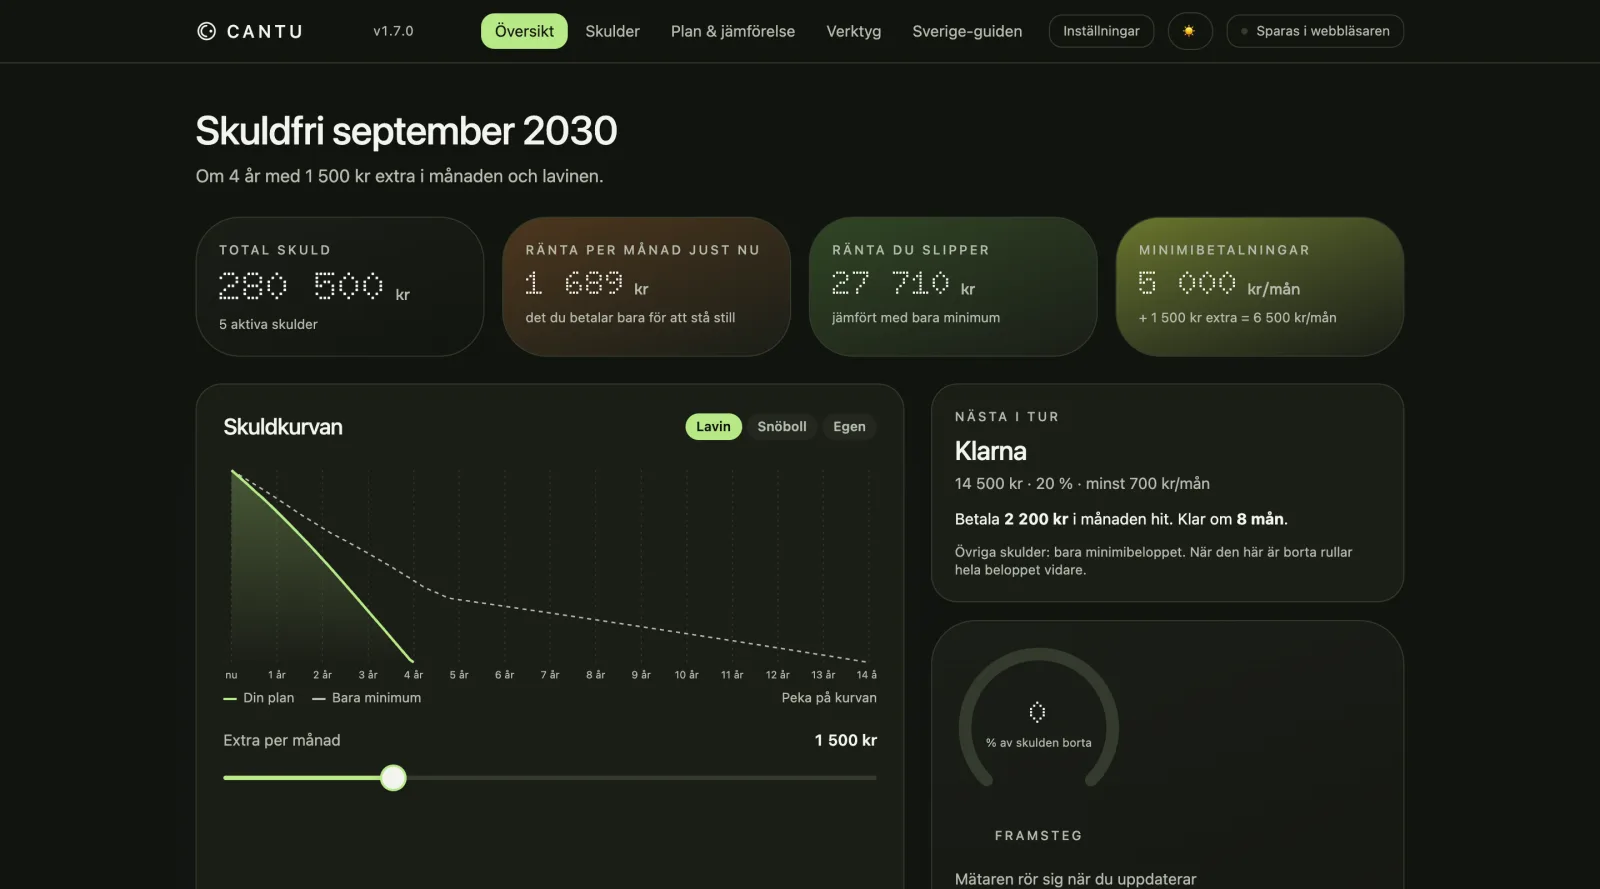The width and height of the screenshot is (1600, 889).
Task: Open Inställningar settings
Action: pyautogui.click(x=1101, y=31)
